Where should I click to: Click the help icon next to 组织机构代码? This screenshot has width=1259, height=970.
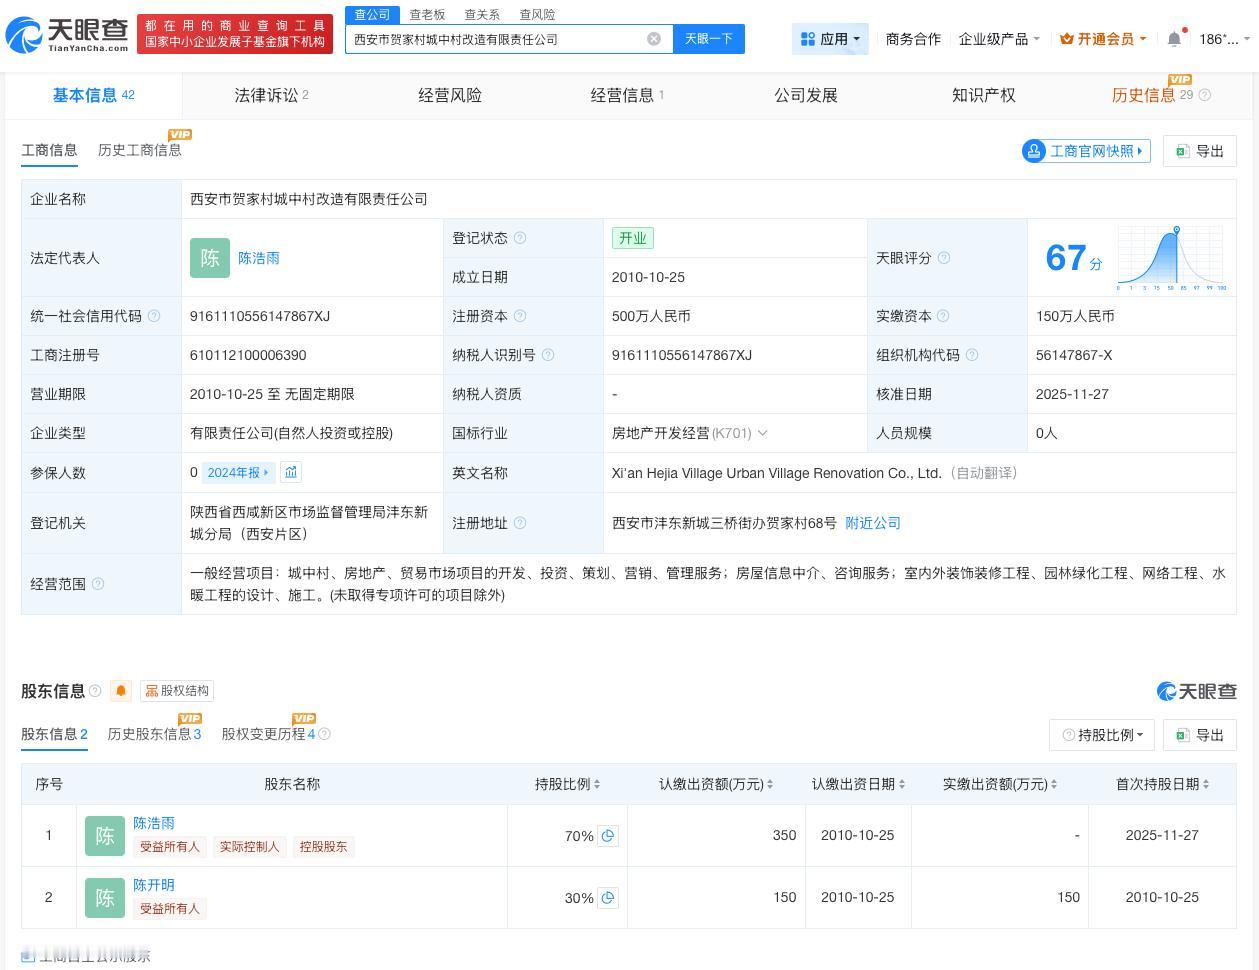pyautogui.click(x=972, y=355)
